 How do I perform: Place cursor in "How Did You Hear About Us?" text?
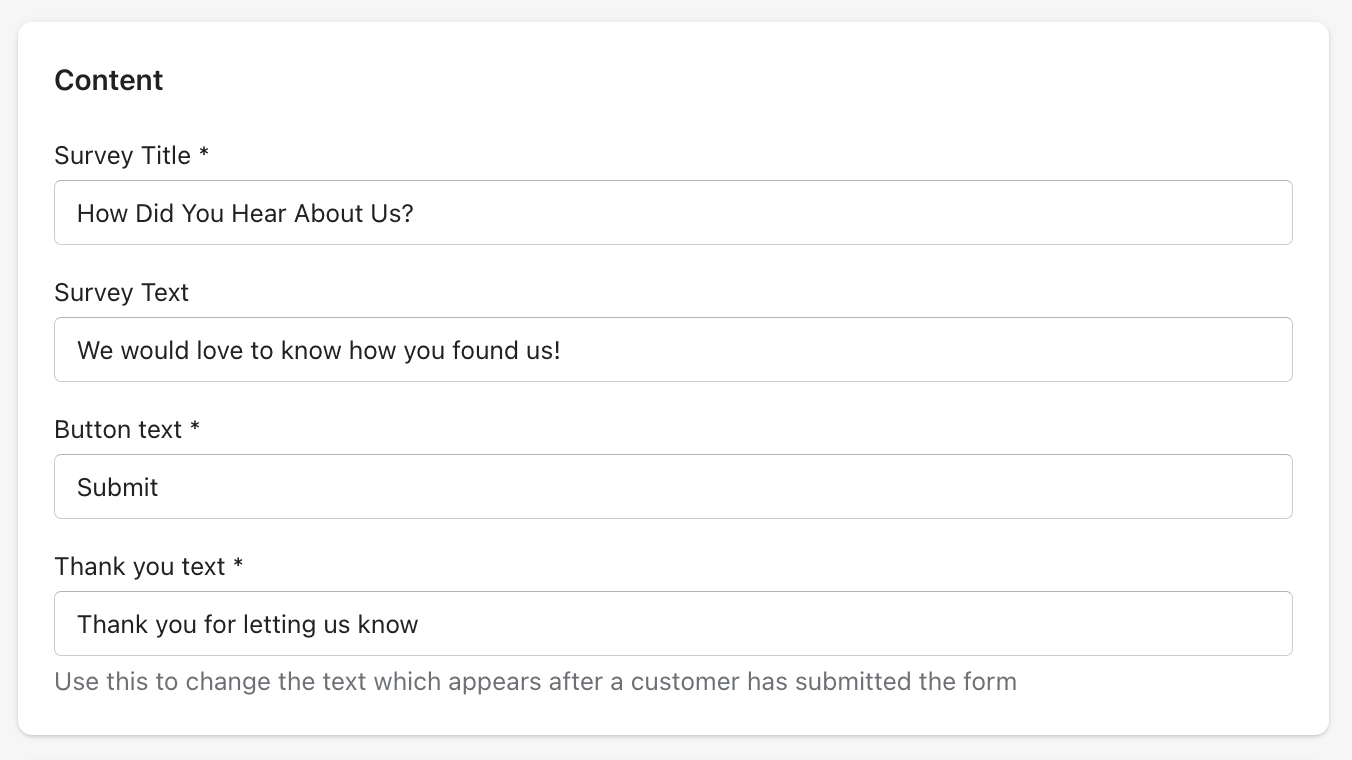(x=245, y=213)
